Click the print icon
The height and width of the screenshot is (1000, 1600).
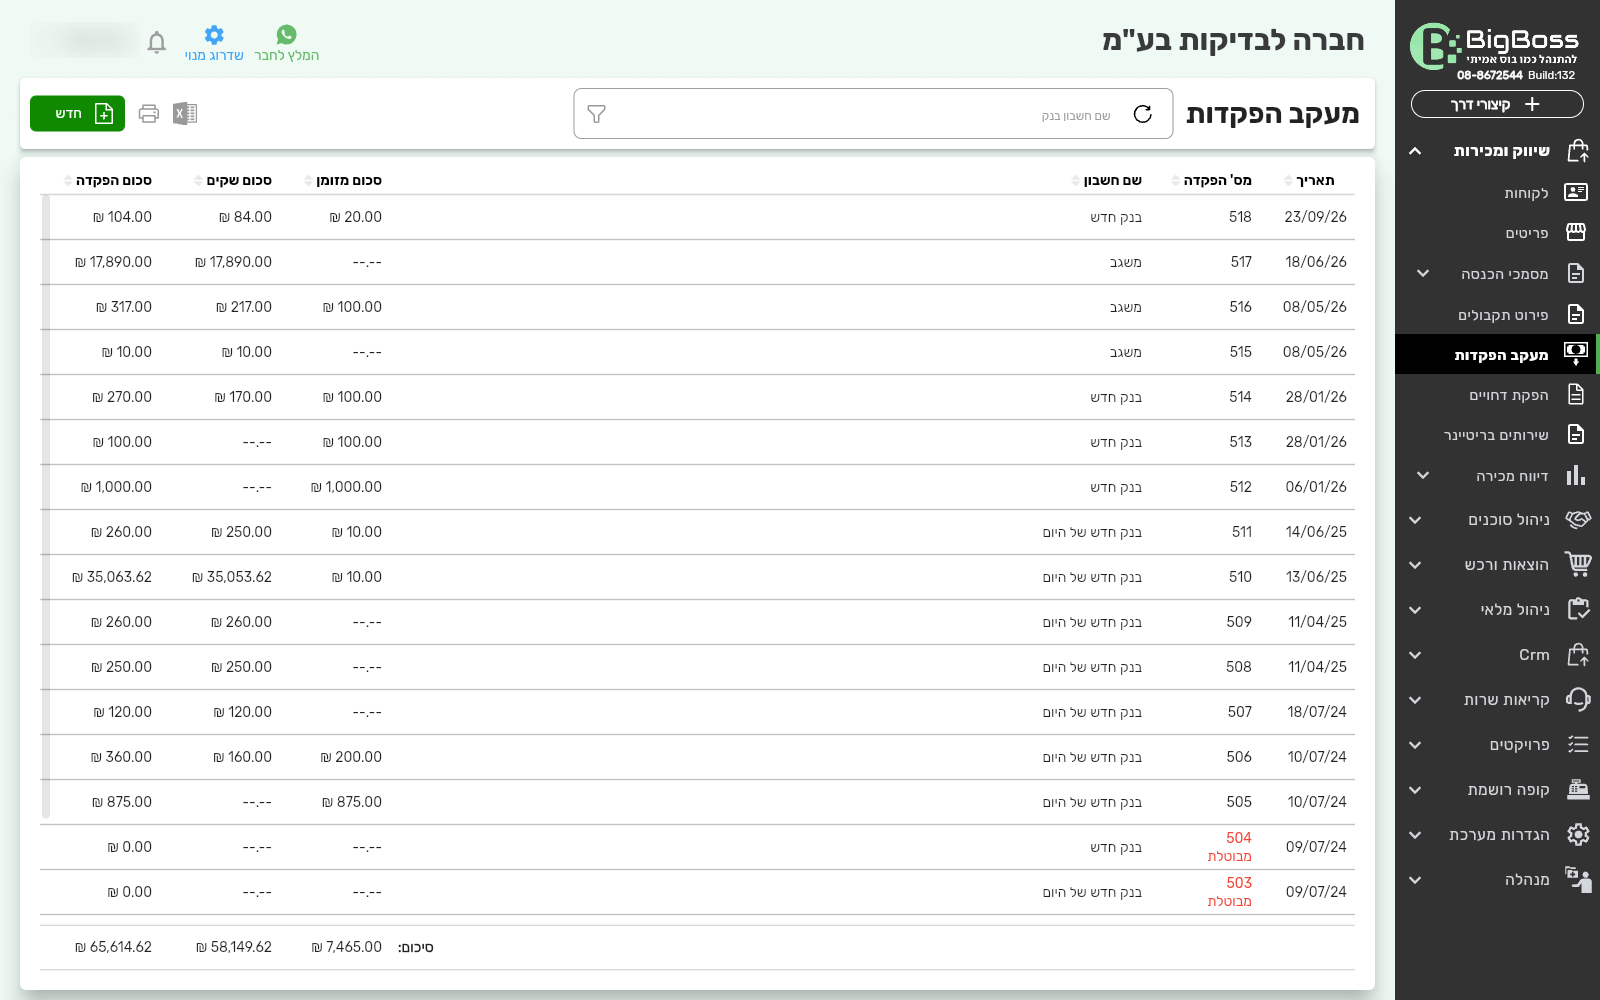pyautogui.click(x=149, y=113)
